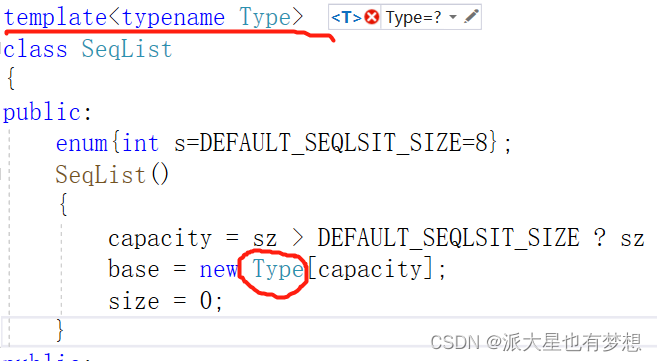Click the 'typename' keyword
Viewport: 657px width, 361px height.
click(173, 18)
